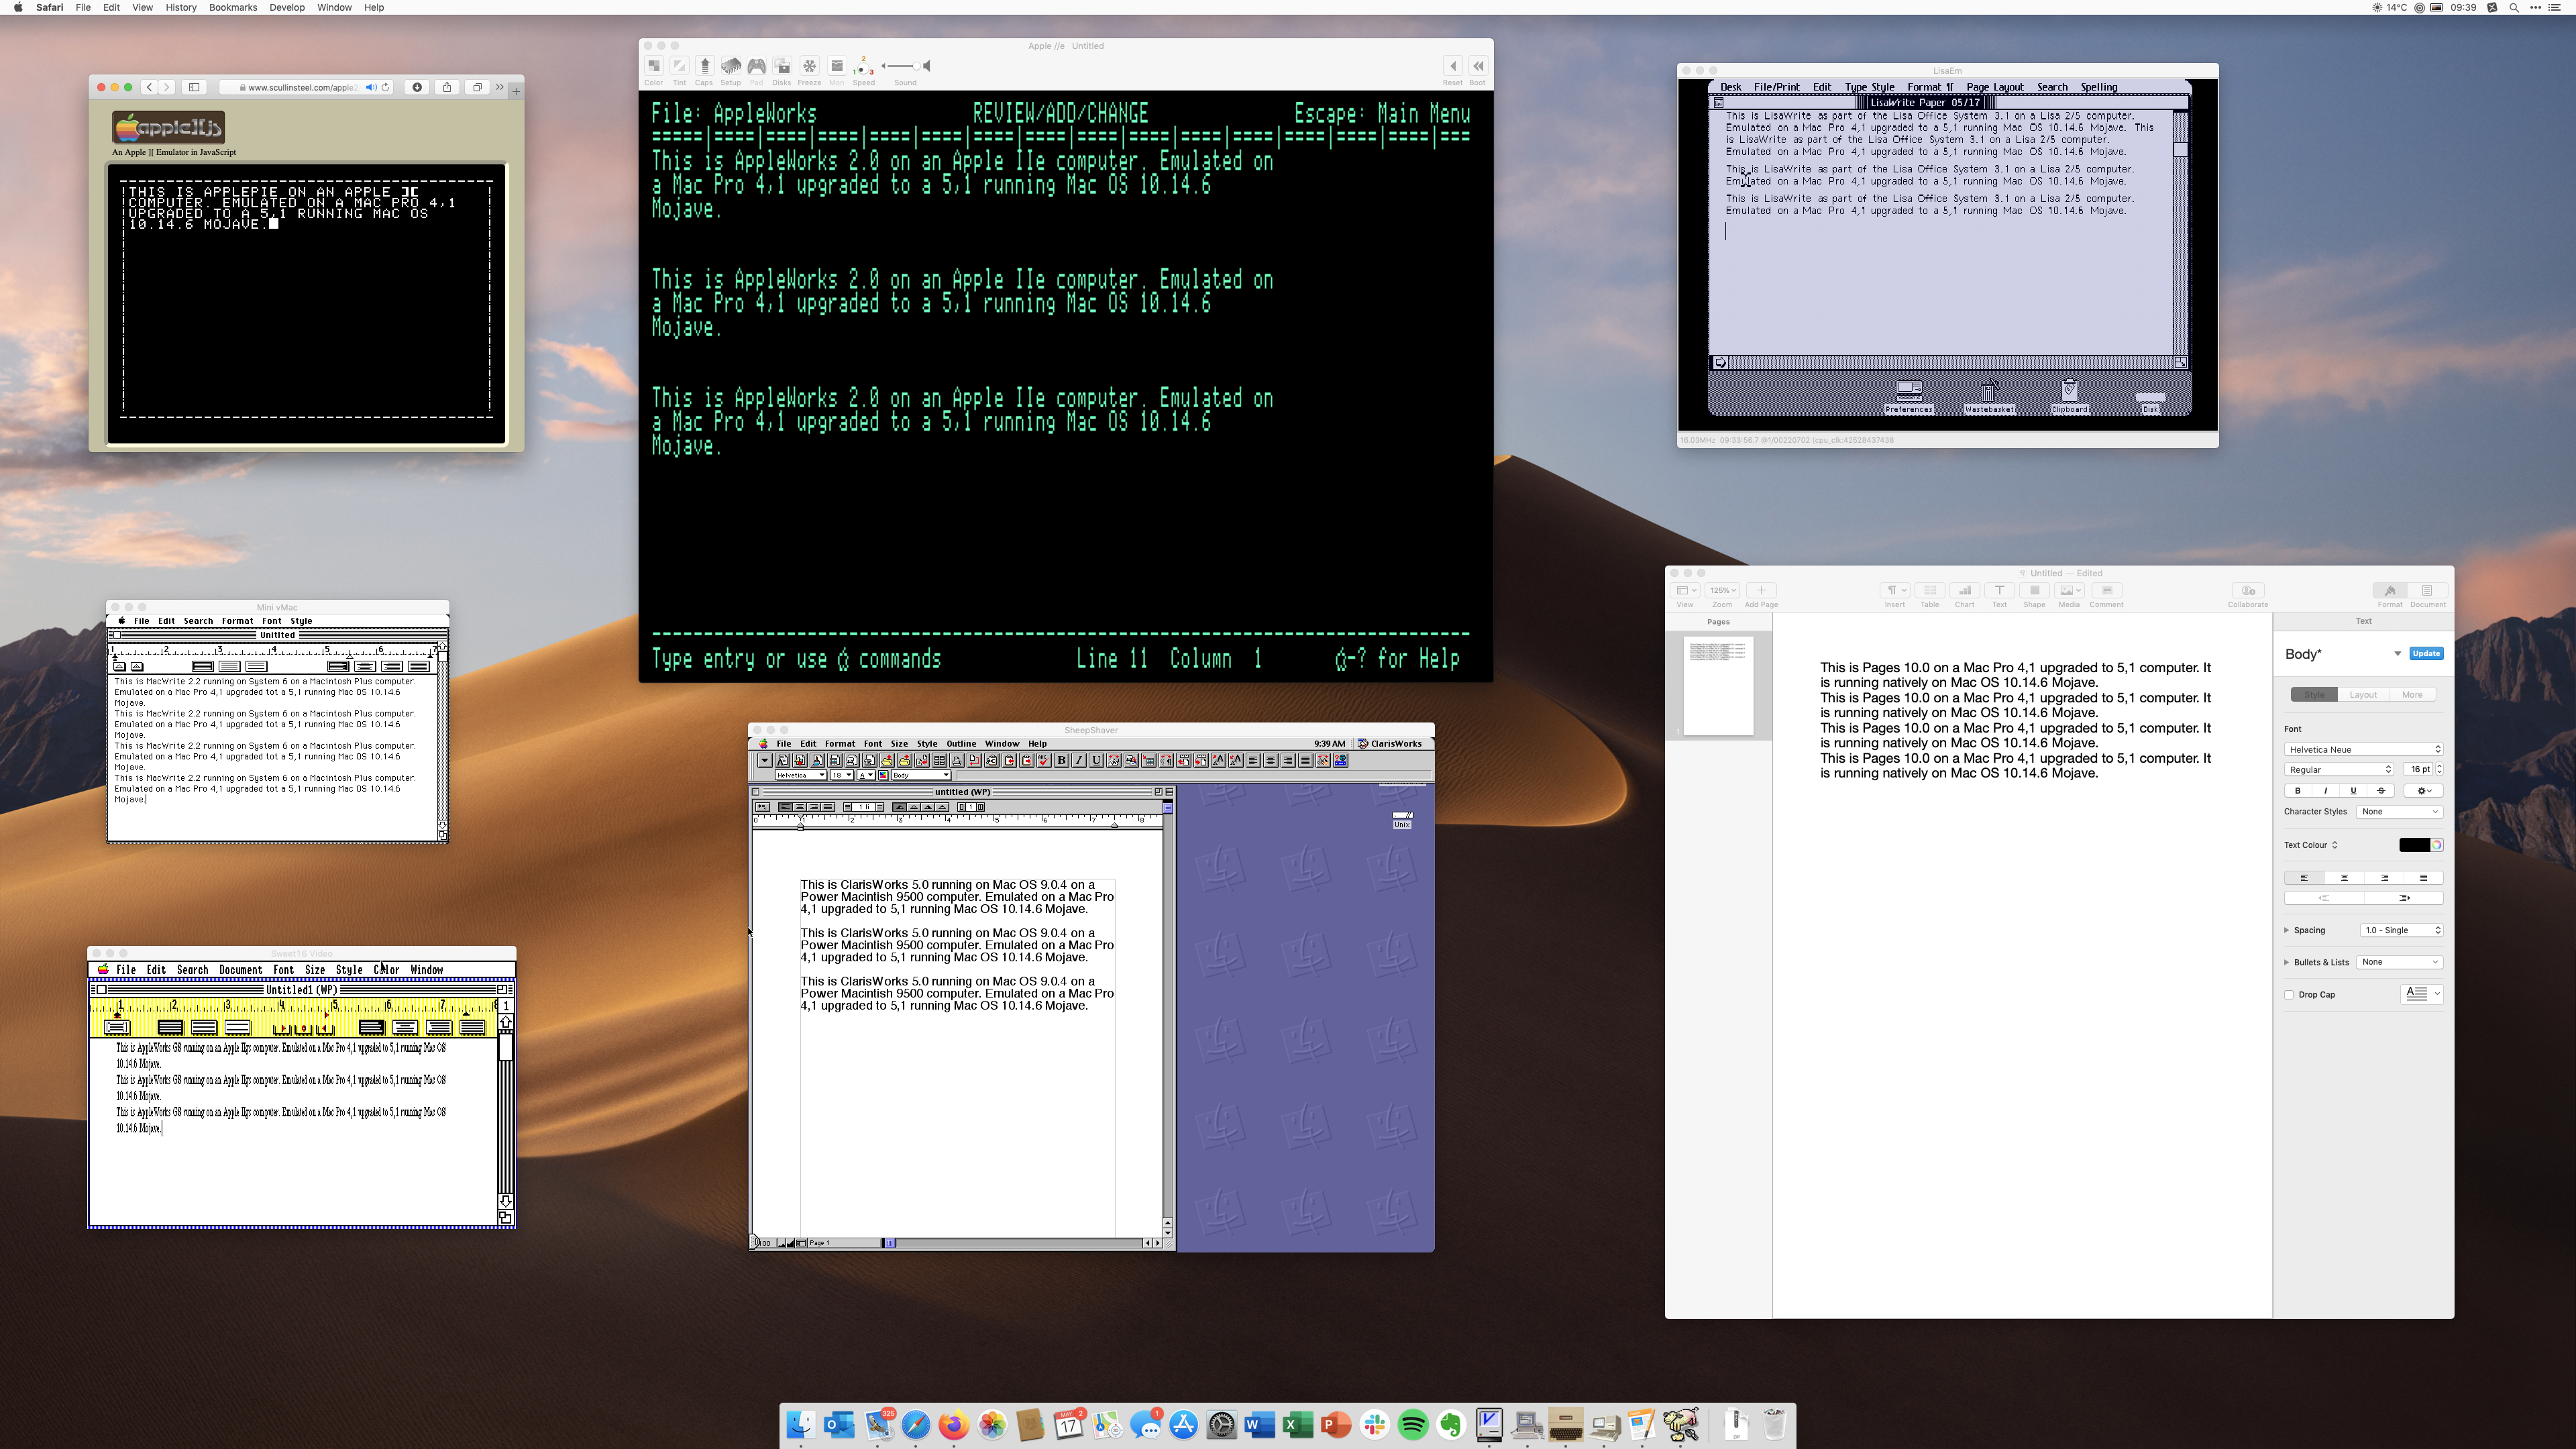Toggle Bold in Pages inspector

point(2298,790)
